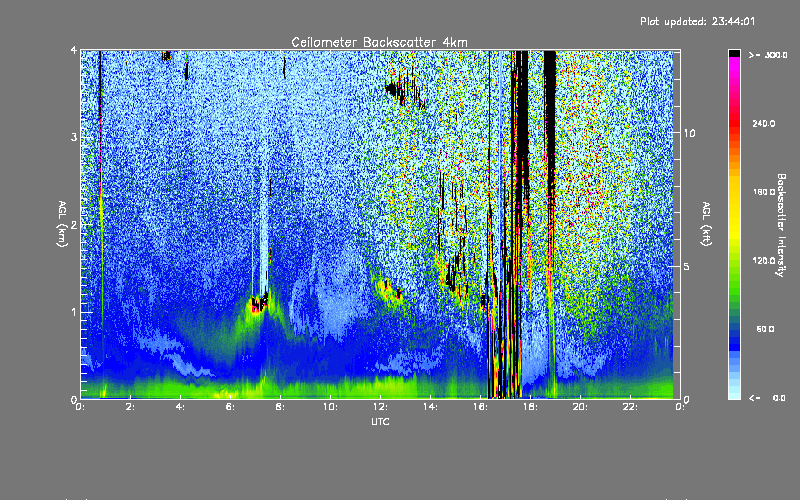Image resolution: width=800 pixels, height=500 pixels.
Task: Click the "180.0" colorbar value
Action: tap(764, 192)
